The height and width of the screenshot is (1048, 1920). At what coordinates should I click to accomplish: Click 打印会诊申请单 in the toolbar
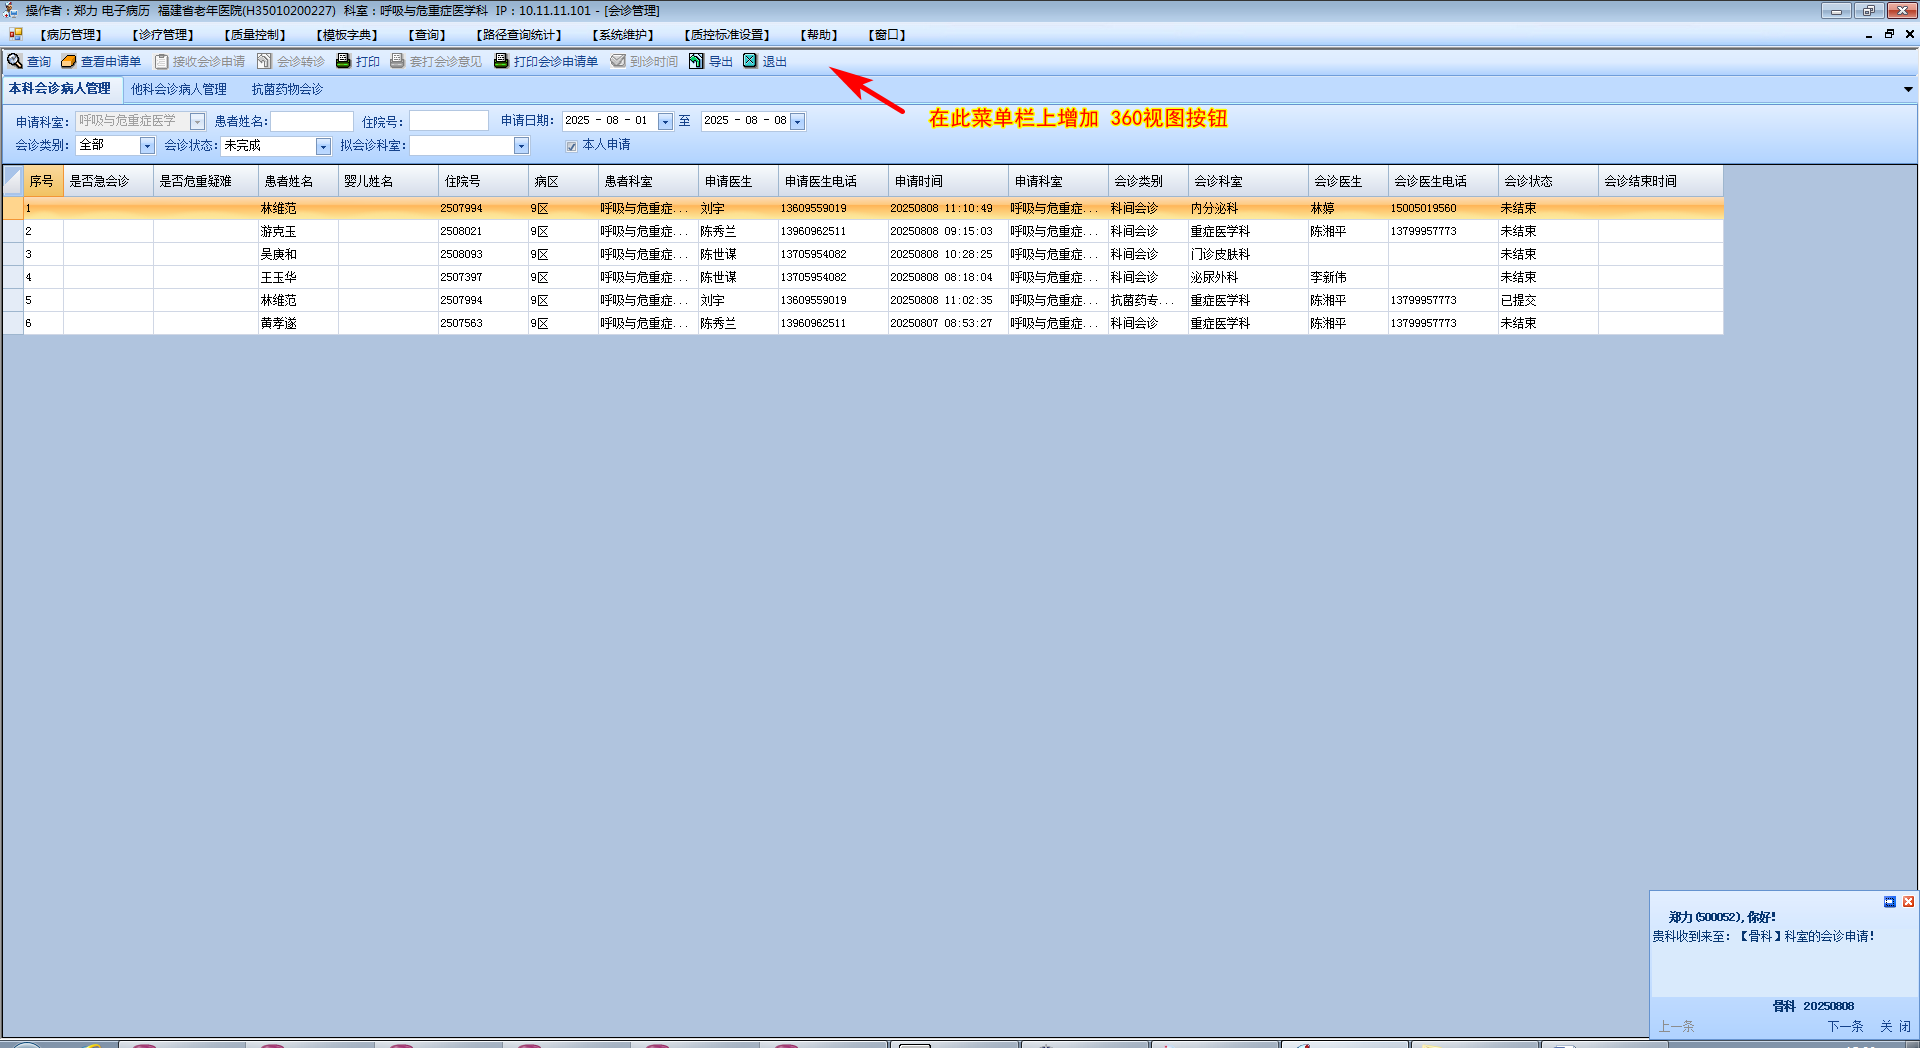pos(546,61)
